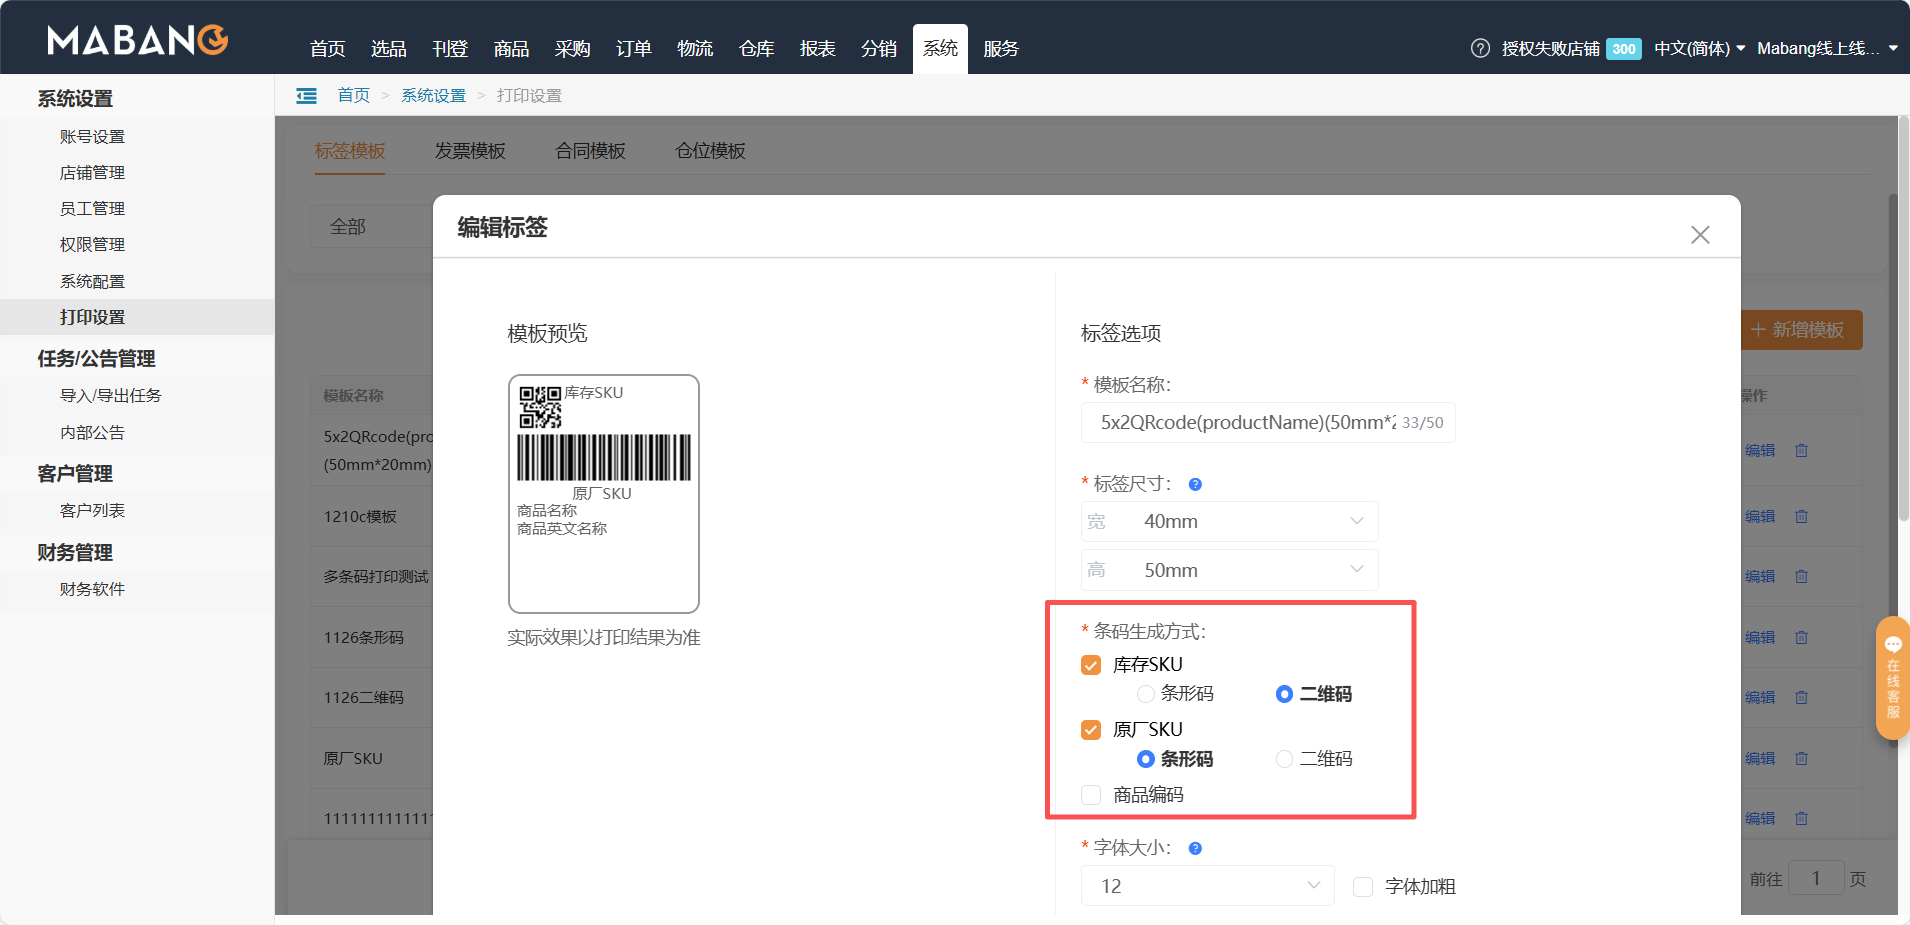The image size is (1910, 925).
Task: Open the 订单 menu in top navigation
Action: (632, 48)
